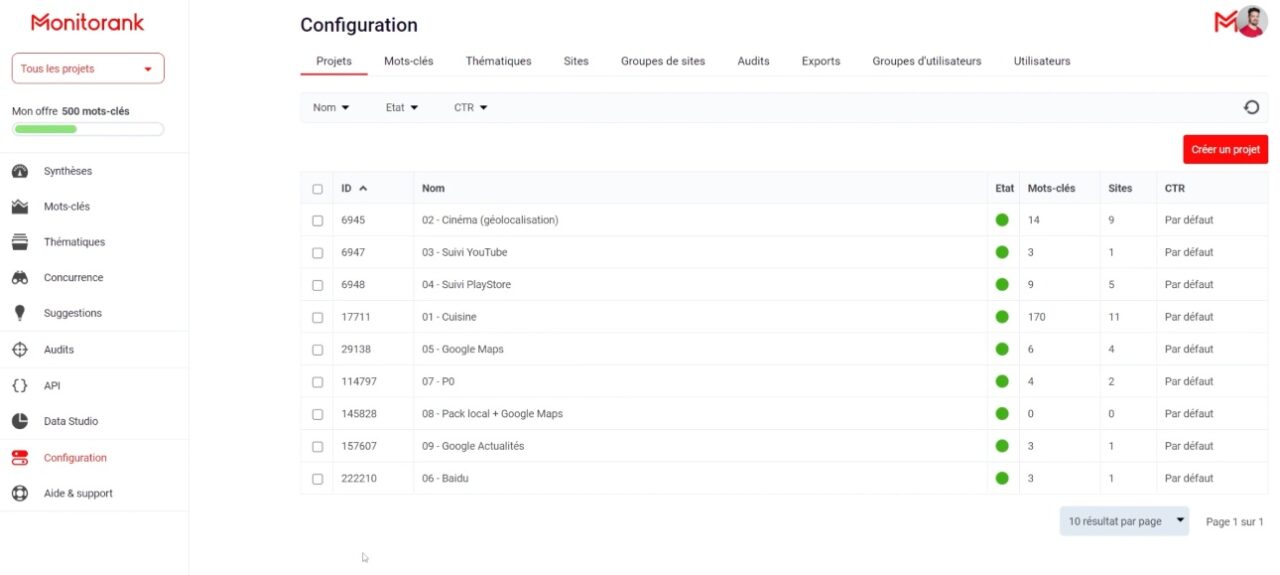Click the Monitorank logo
This screenshot has width=1280, height=575.
[87, 22]
